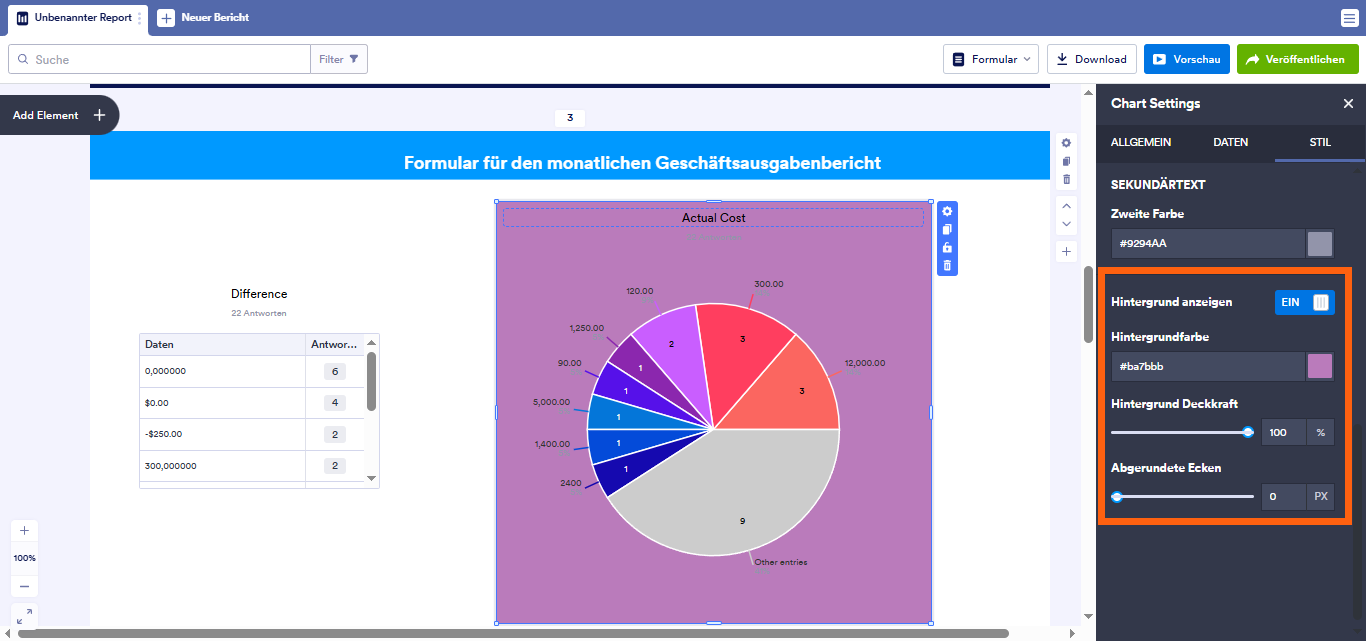This screenshot has height=641, width=1366.
Task: Open the Formular dropdown
Action: (990, 58)
